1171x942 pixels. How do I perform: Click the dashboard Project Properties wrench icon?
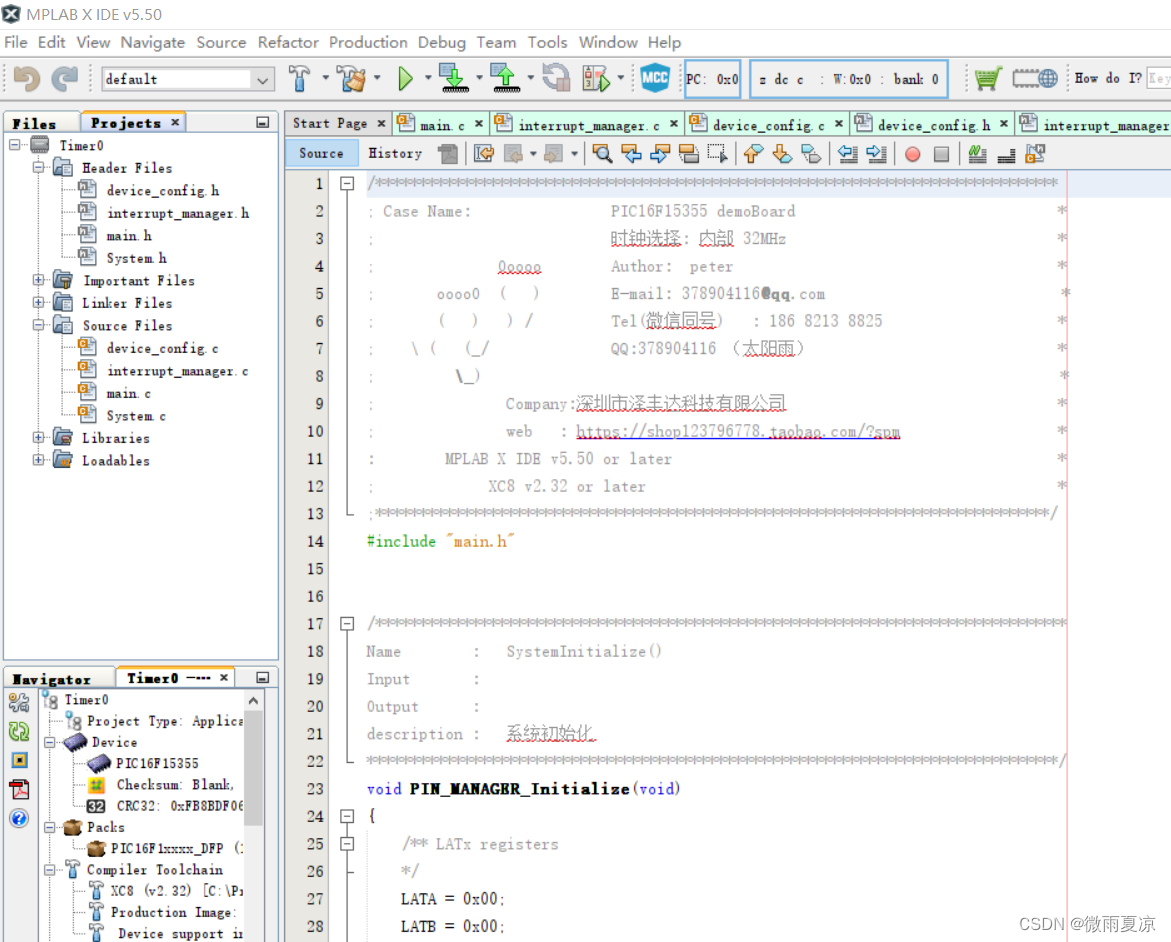click(x=19, y=702)
